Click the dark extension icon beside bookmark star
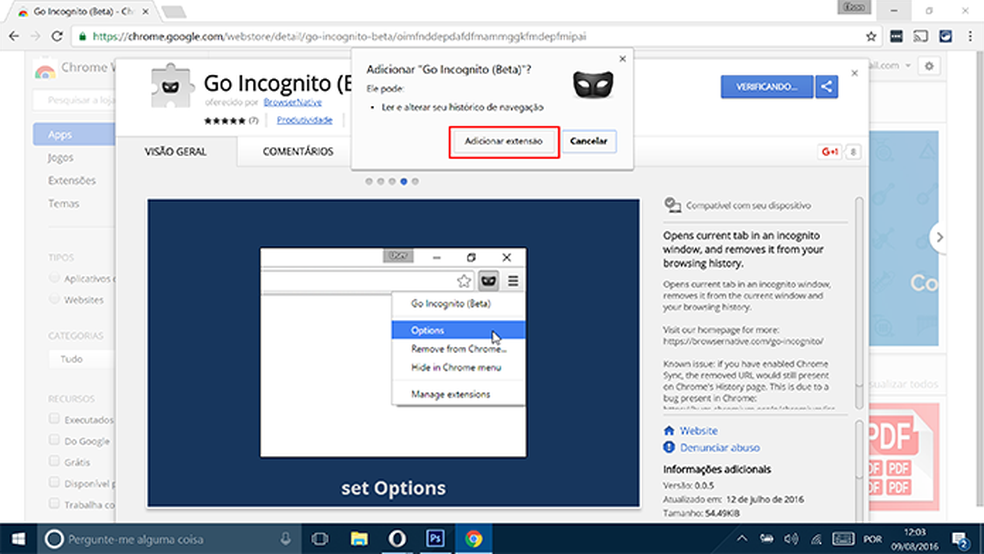Image resolution: width=984 pixels, height=554 pixels. click(896, 36)
